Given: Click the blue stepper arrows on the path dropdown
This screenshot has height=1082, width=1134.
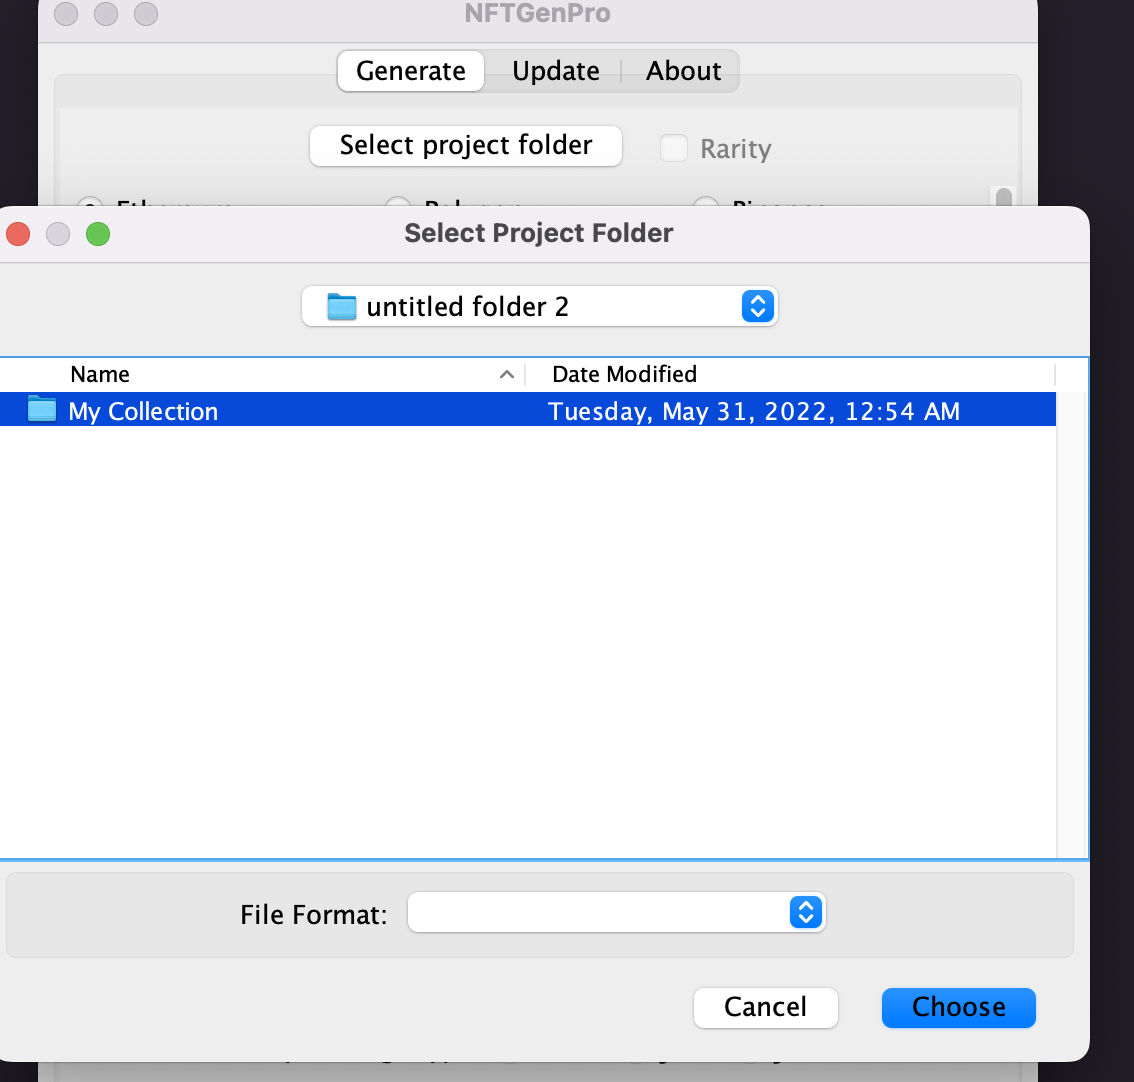Looking at the screenshot, I should click(x=757, y=306).
